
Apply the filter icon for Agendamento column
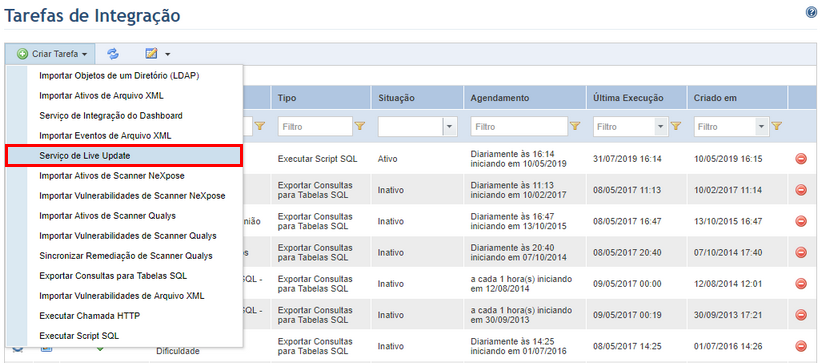(x=575, y=126)
